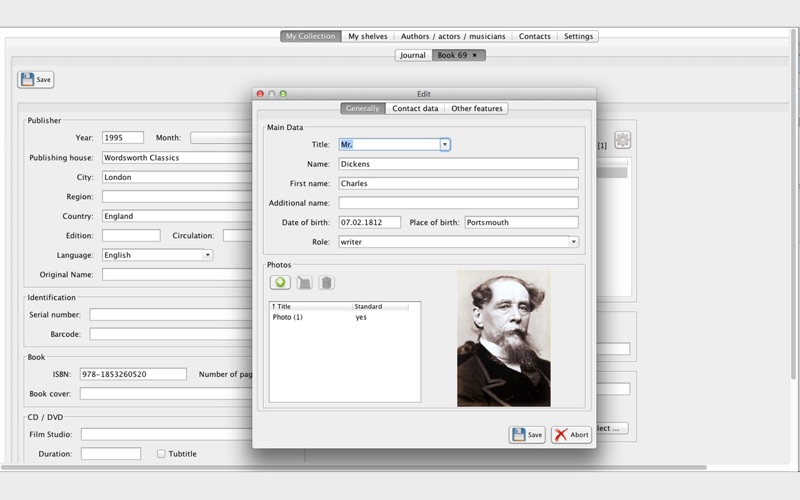This screenshot has height=500, width=800.
Task: Sort photos by Title column header
Action: pyautogui.click(x=311, y=307)
